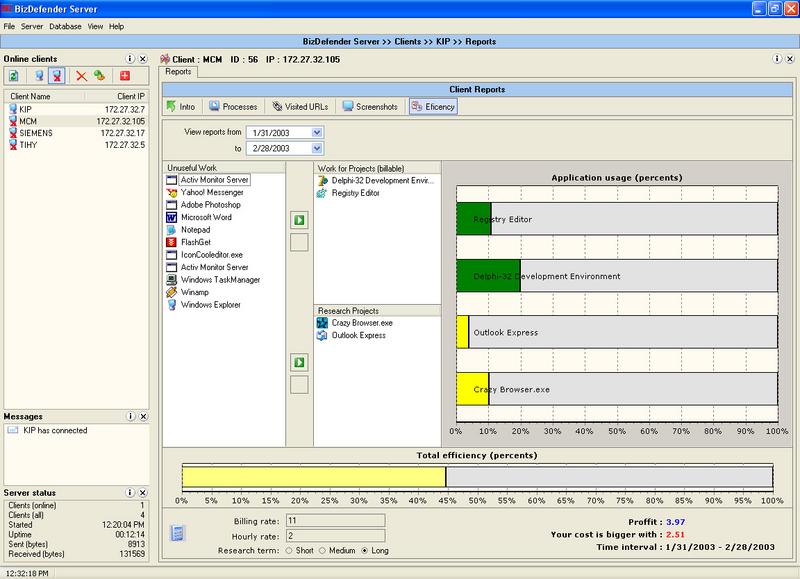Select the 'KIP has connected' message
This screenshot has width=800, height=579.
coord(55,431)
